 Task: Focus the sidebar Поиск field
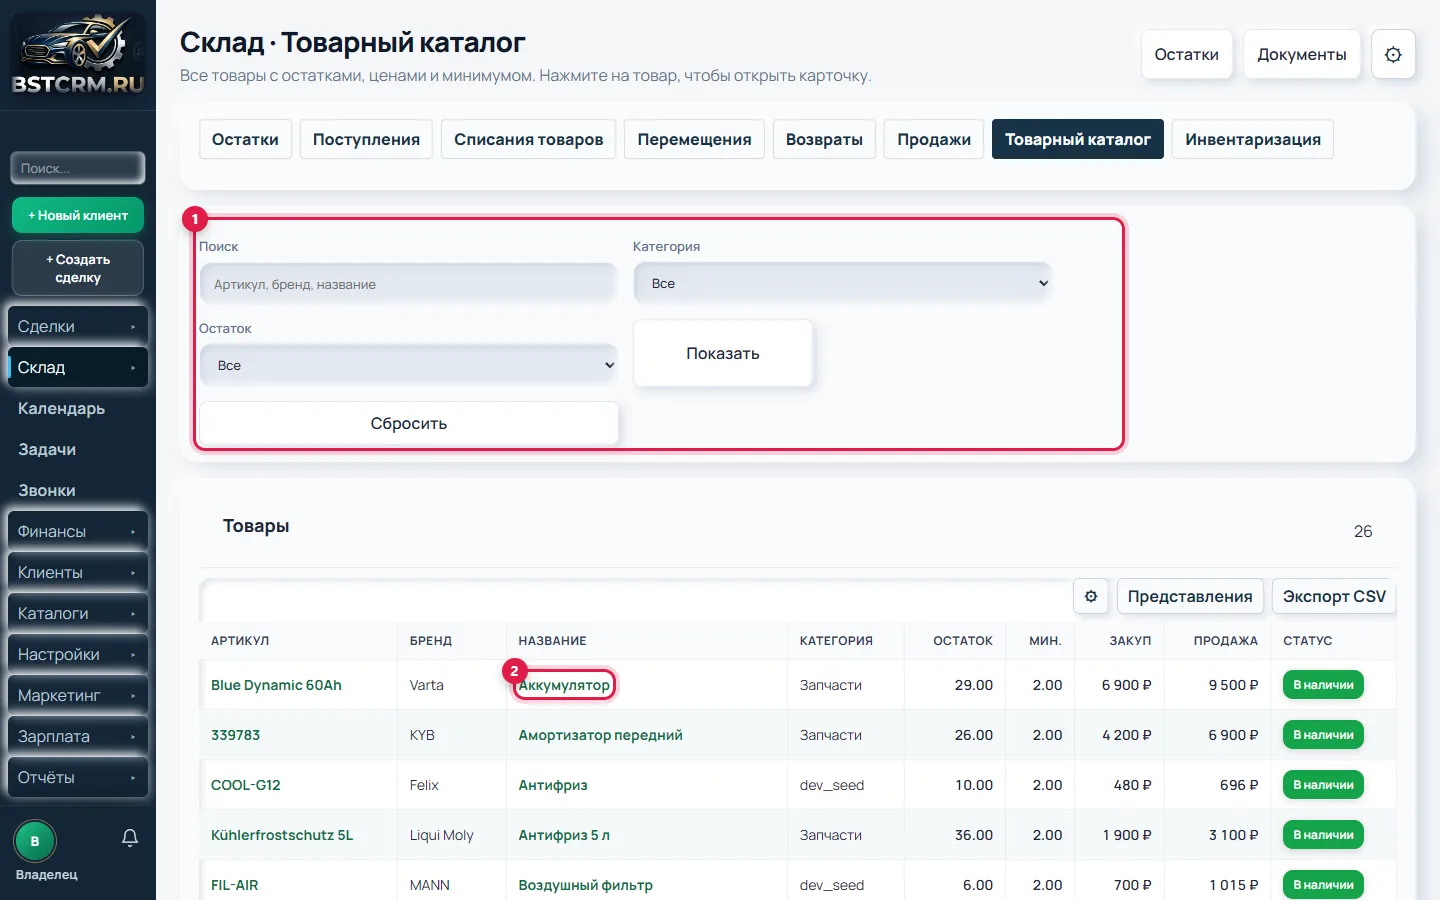pyautogui.click(x=78, y=168)
